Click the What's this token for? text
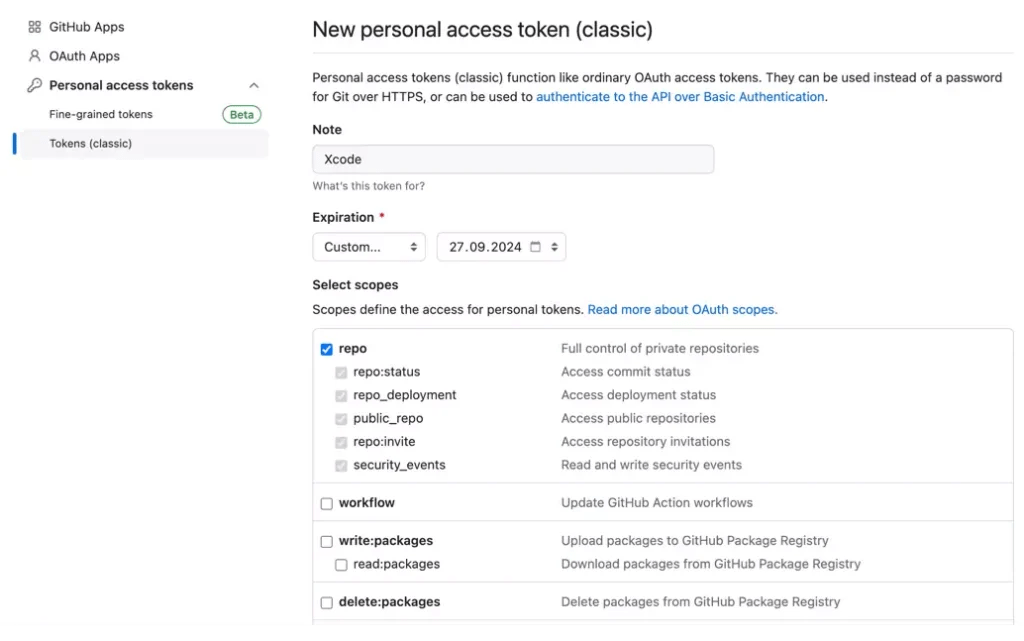The width and height of the screenshot is (1024, 641). click(367, 184)
